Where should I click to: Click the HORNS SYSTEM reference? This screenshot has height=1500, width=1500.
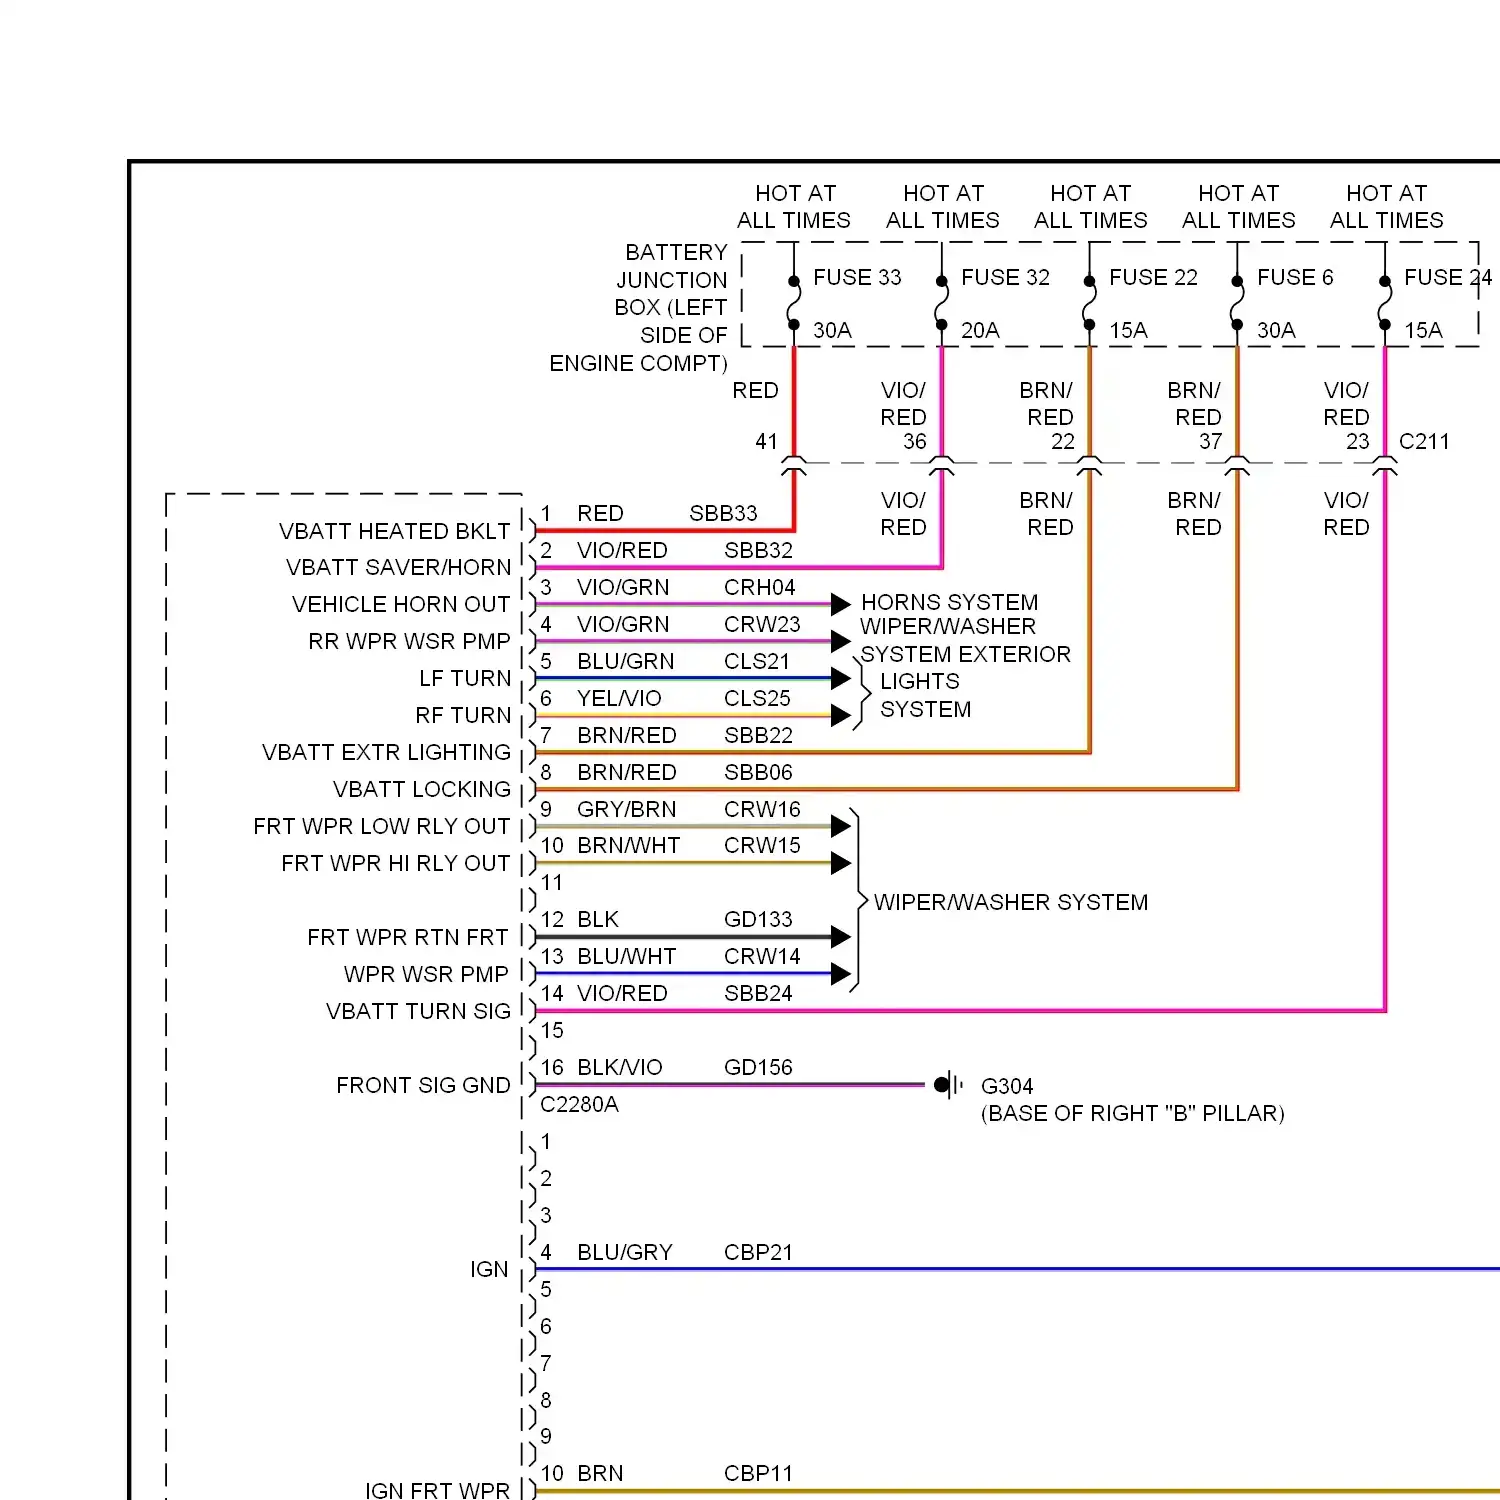point(949,602)
